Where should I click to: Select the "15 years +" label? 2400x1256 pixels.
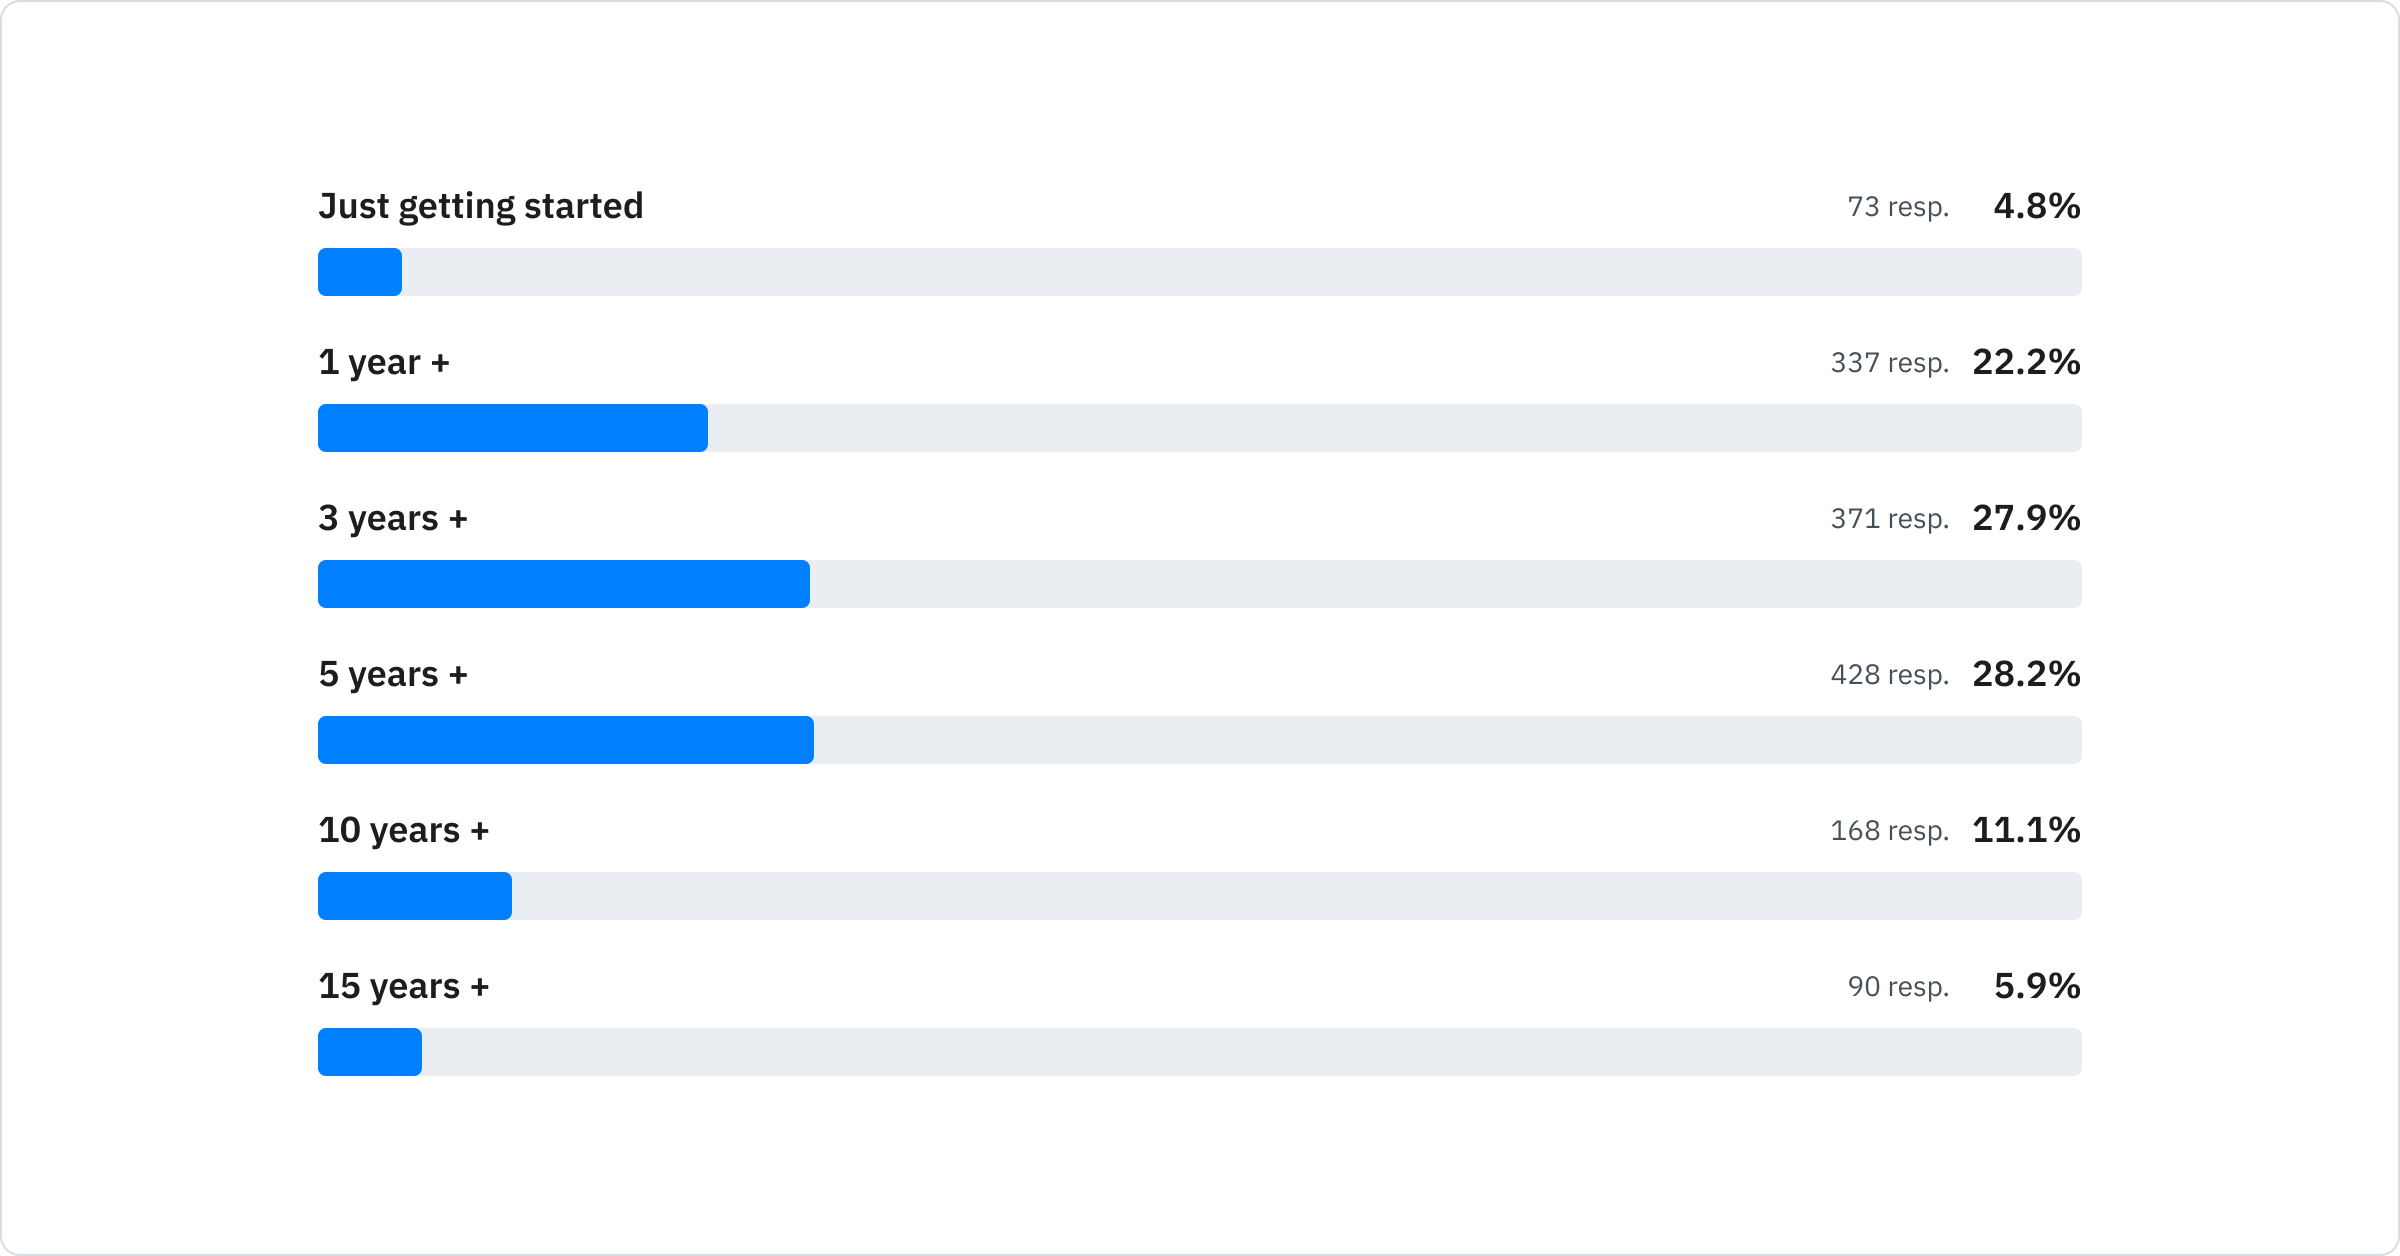[403, 986]
